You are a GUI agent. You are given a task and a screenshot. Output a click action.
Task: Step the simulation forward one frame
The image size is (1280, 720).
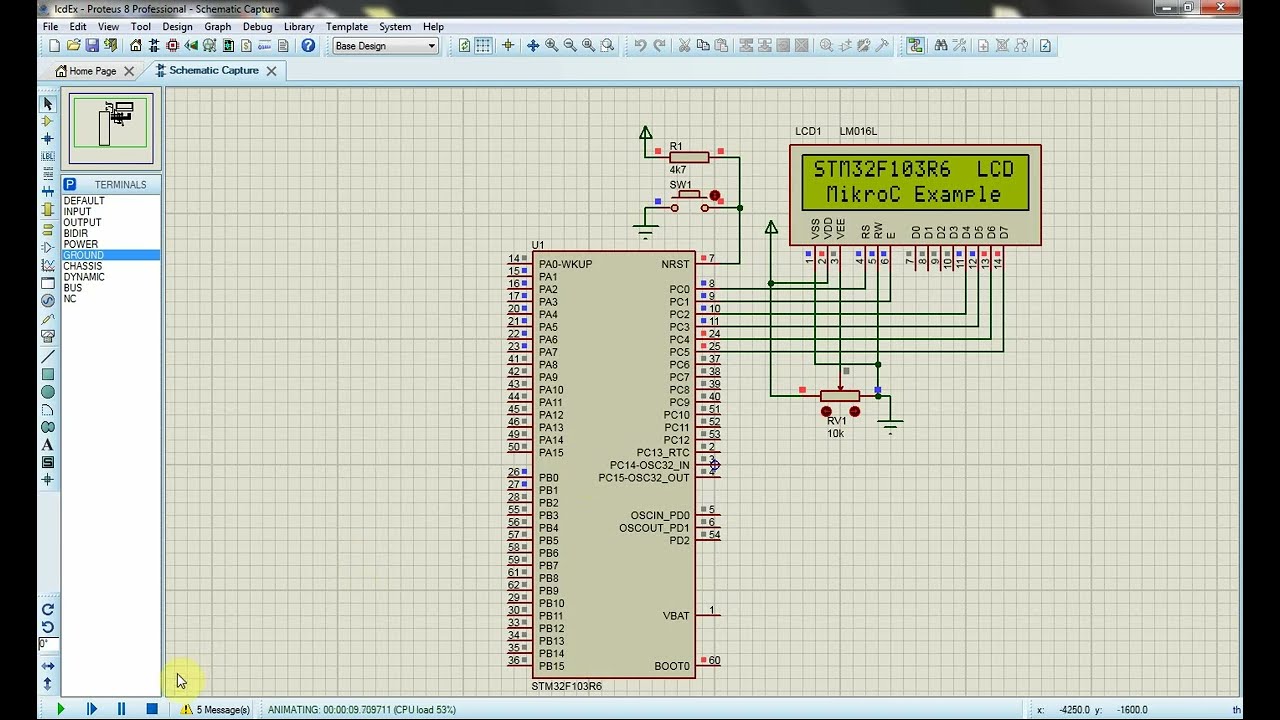point(91,709)
